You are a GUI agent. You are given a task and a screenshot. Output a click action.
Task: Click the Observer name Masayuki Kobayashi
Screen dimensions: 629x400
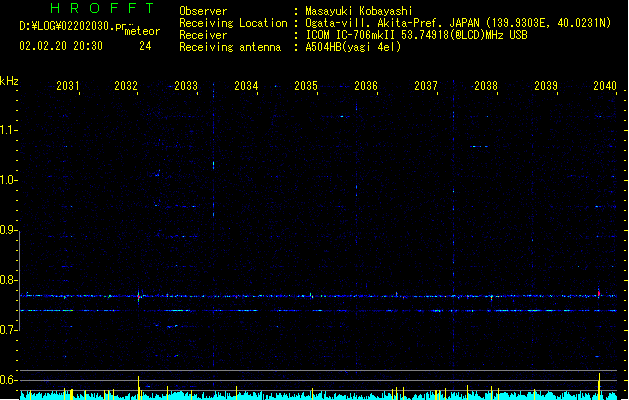[x=359, y=11]
